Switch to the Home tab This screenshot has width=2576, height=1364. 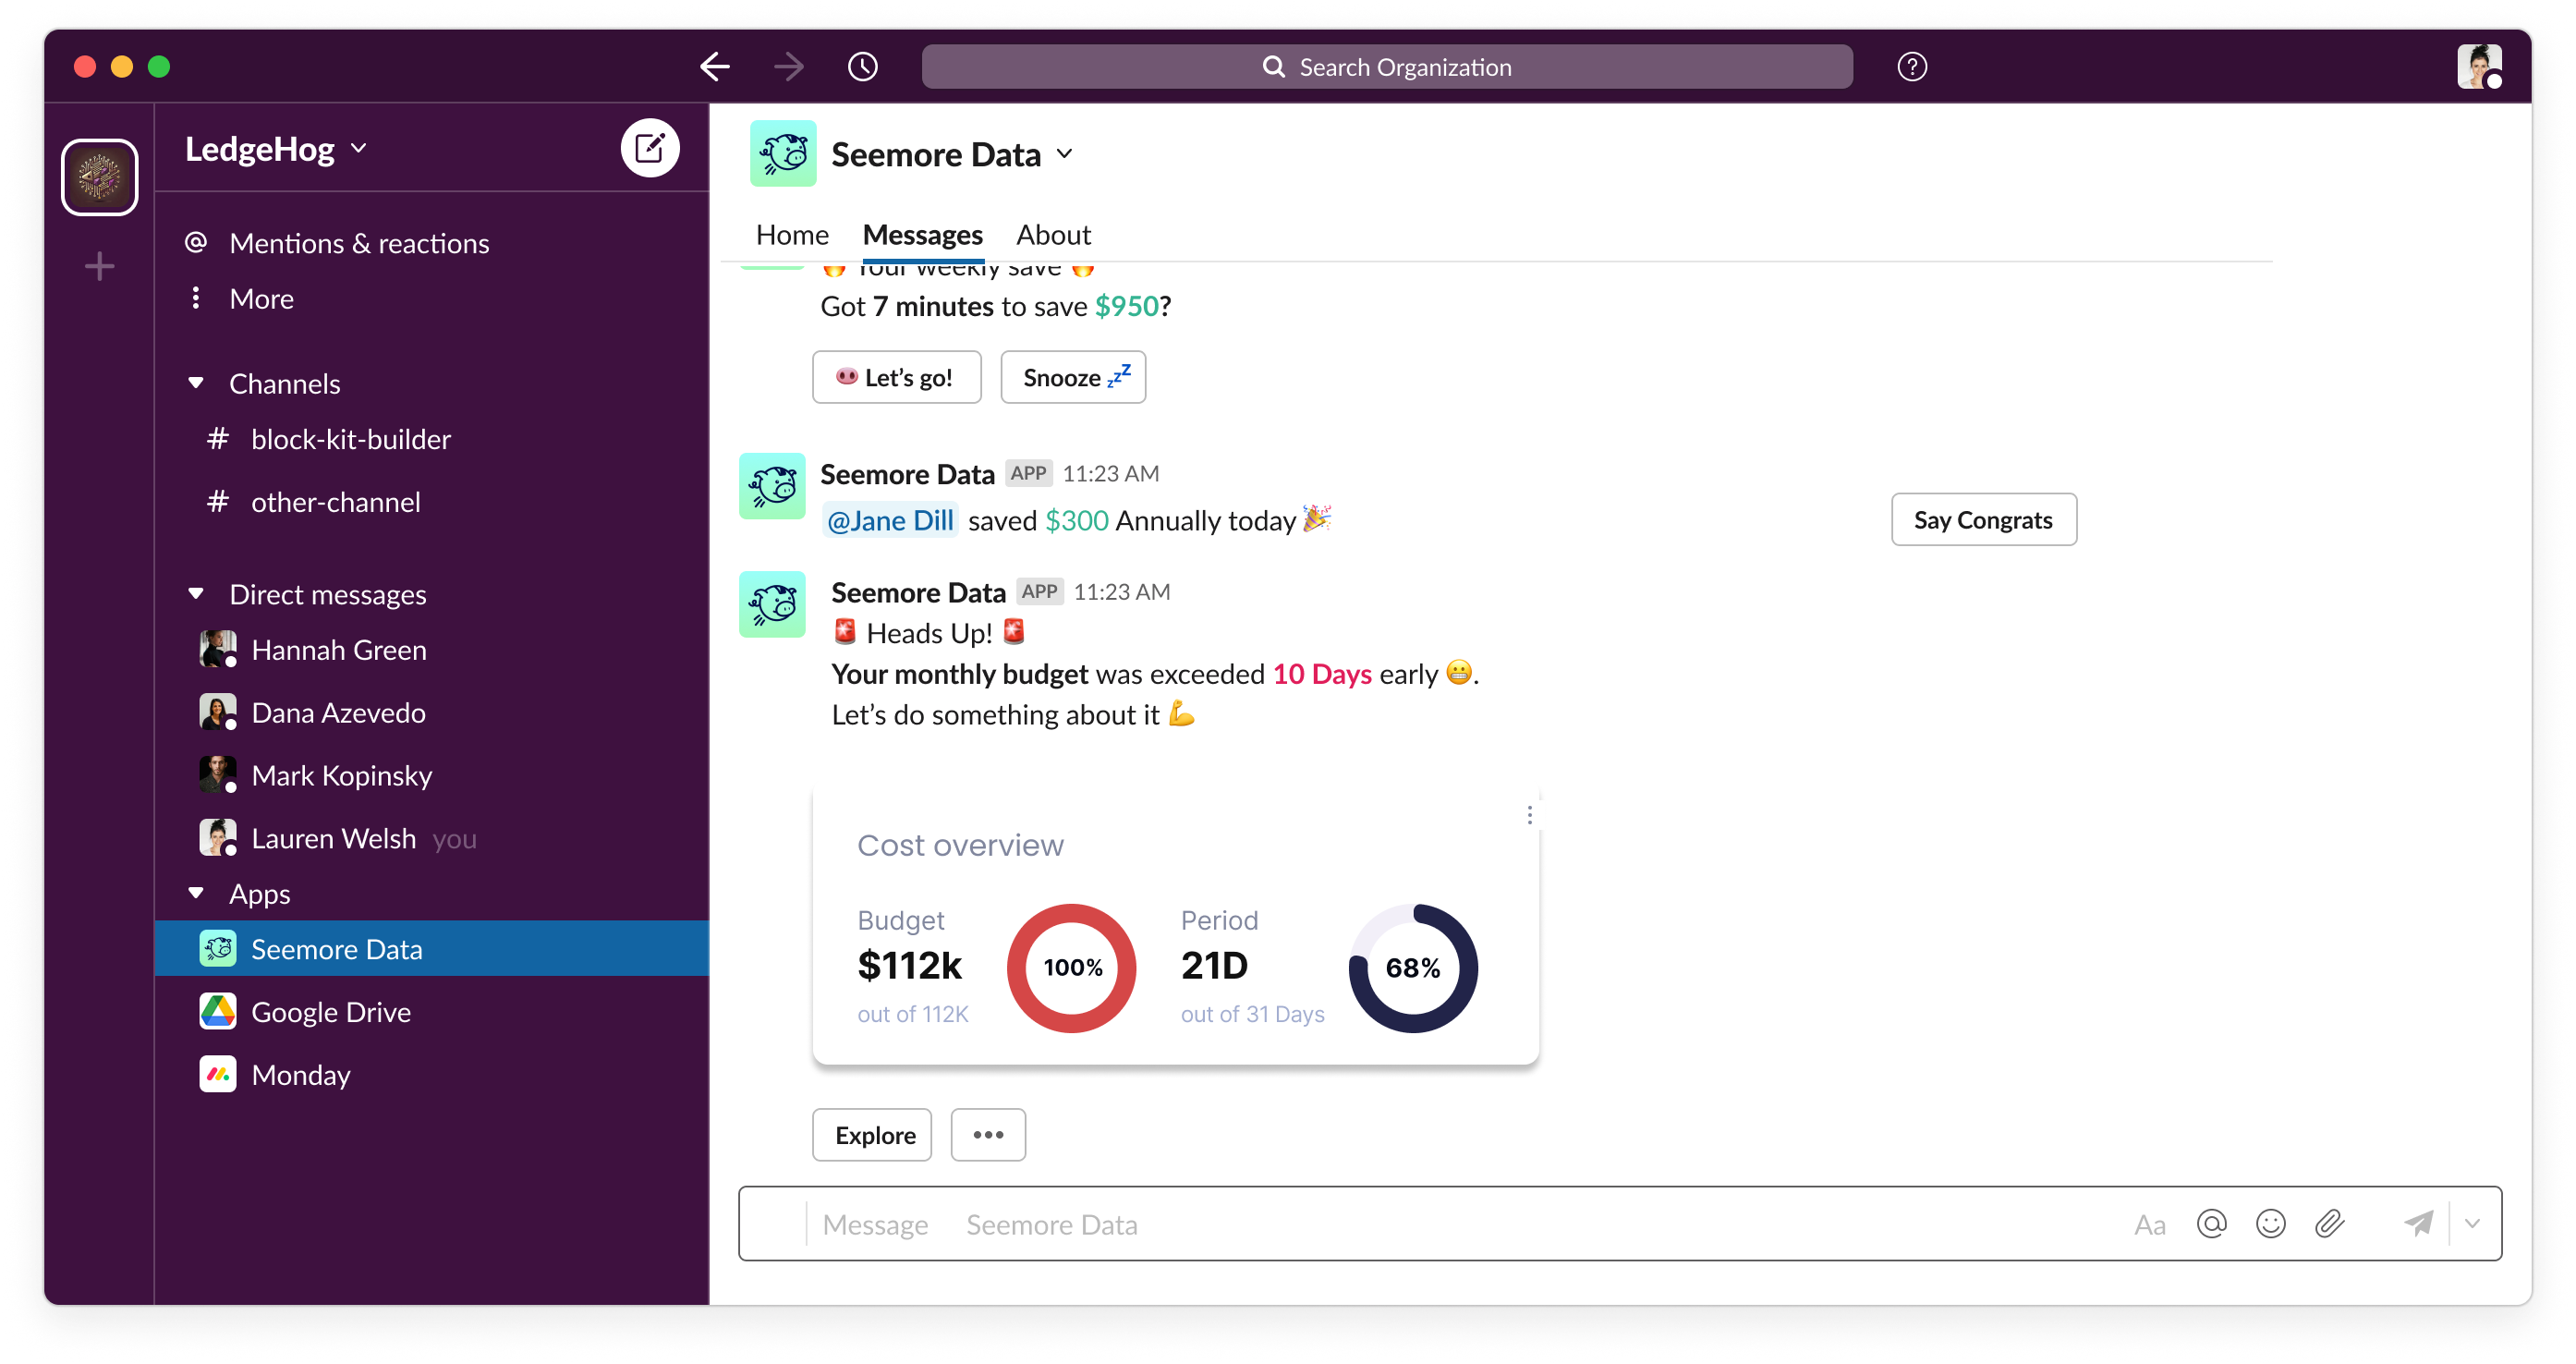pyautogui.click(x=791, y=234)
